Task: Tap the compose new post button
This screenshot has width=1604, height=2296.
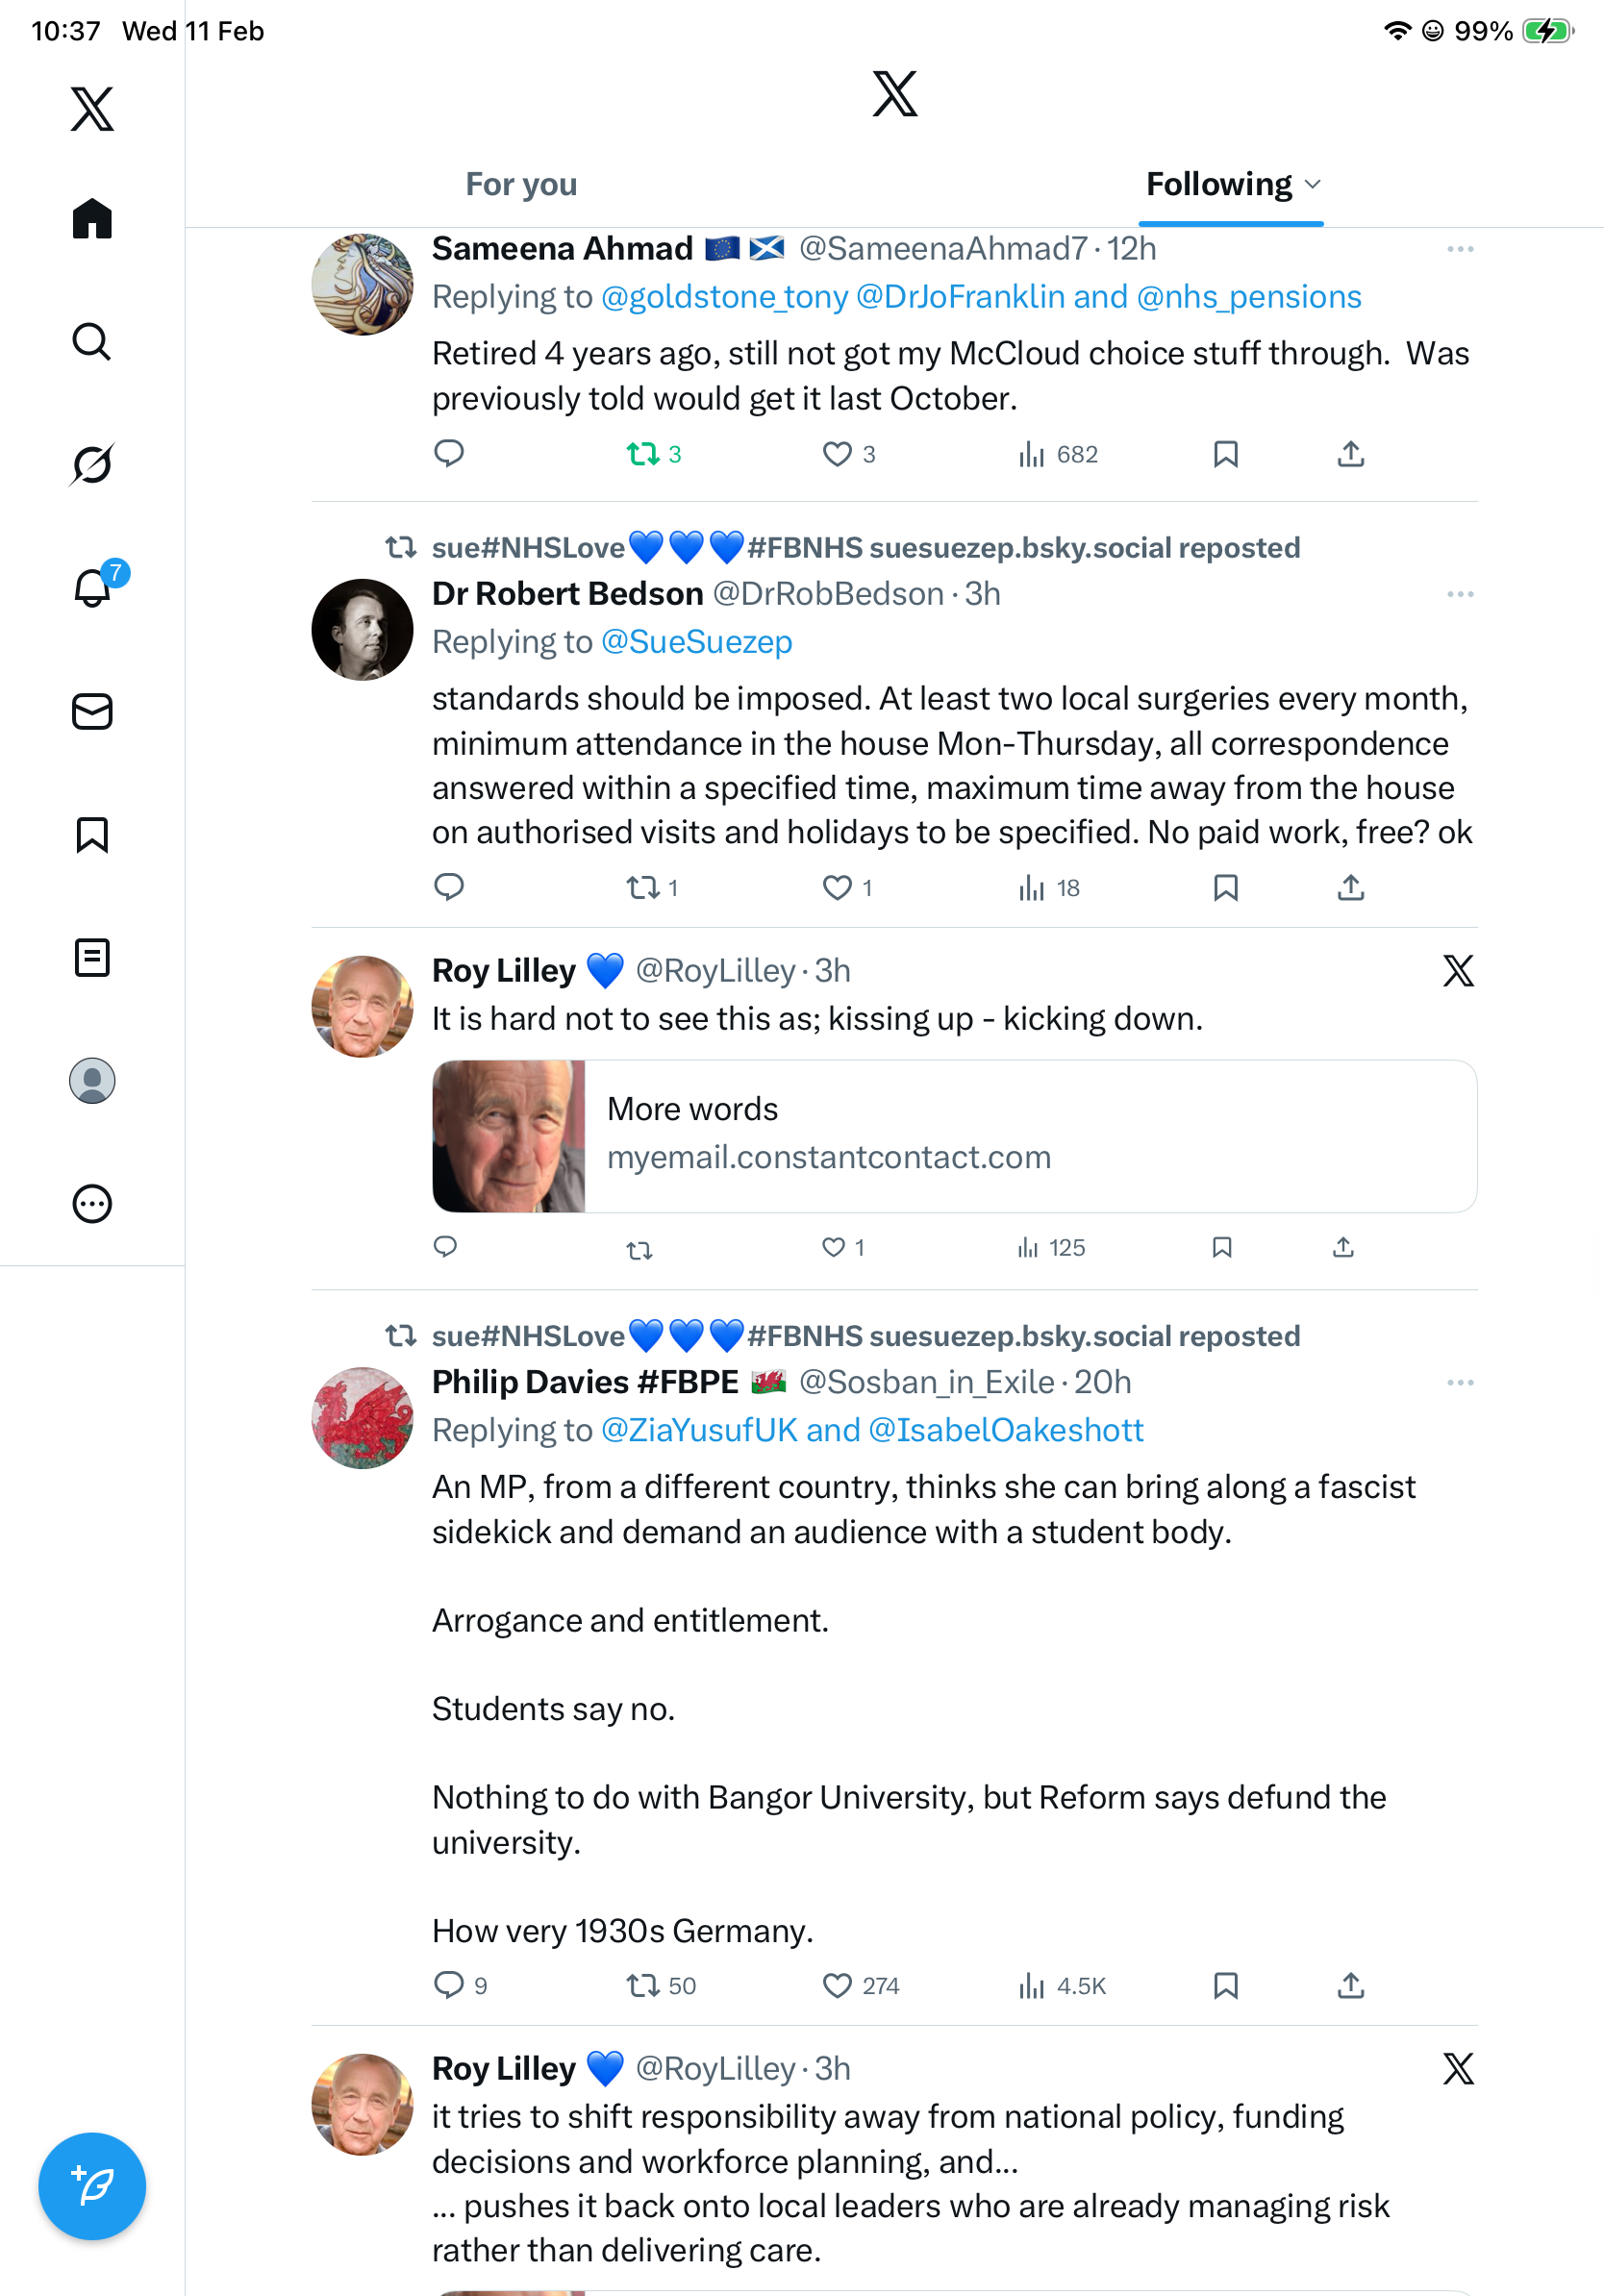Action: [92, 2186]
